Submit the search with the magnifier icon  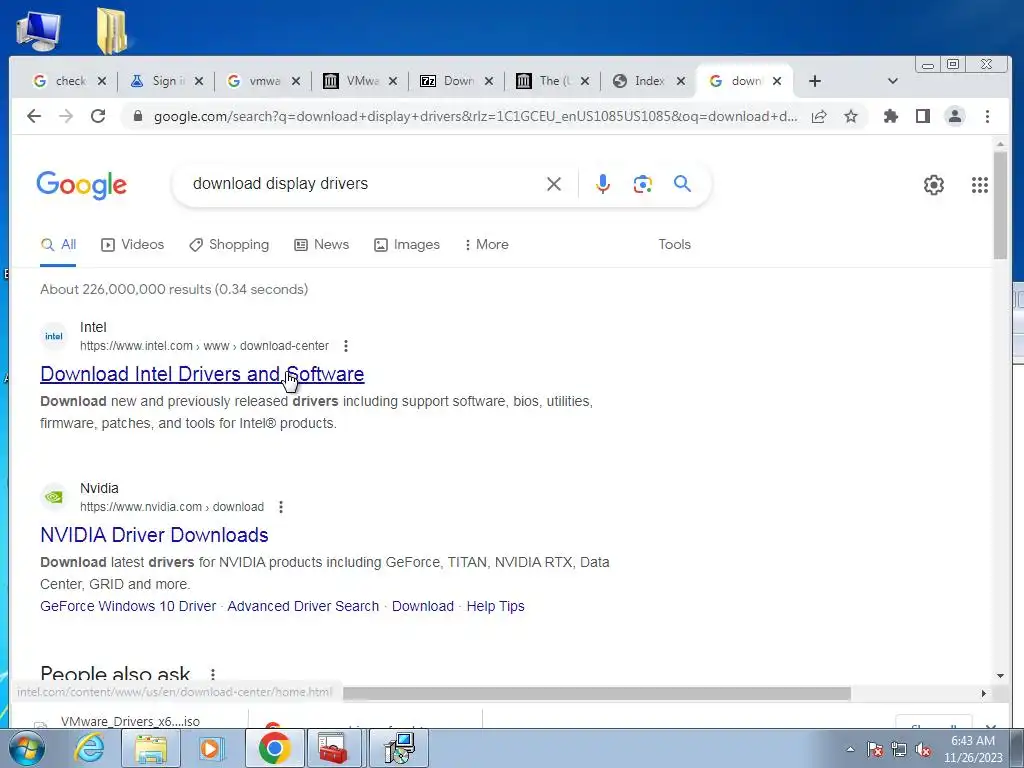point(682,184)
